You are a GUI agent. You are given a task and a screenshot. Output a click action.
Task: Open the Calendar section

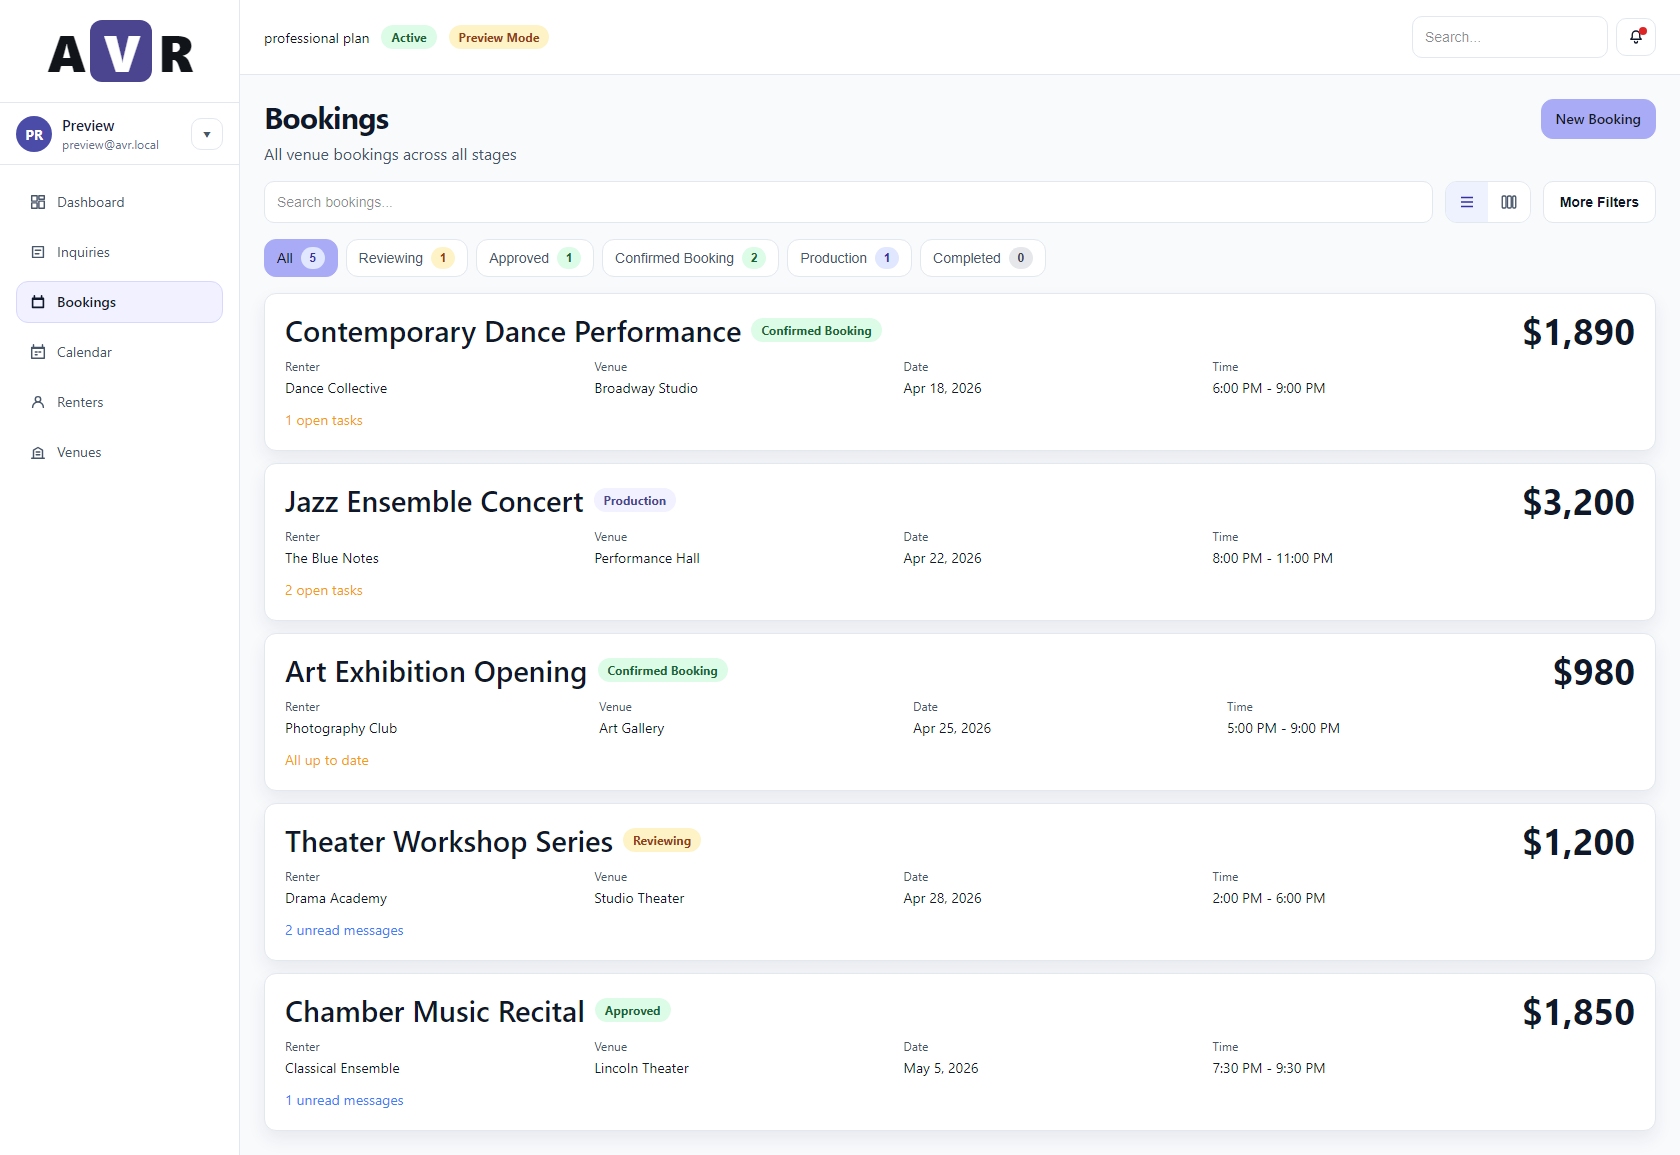pos(84,352)
